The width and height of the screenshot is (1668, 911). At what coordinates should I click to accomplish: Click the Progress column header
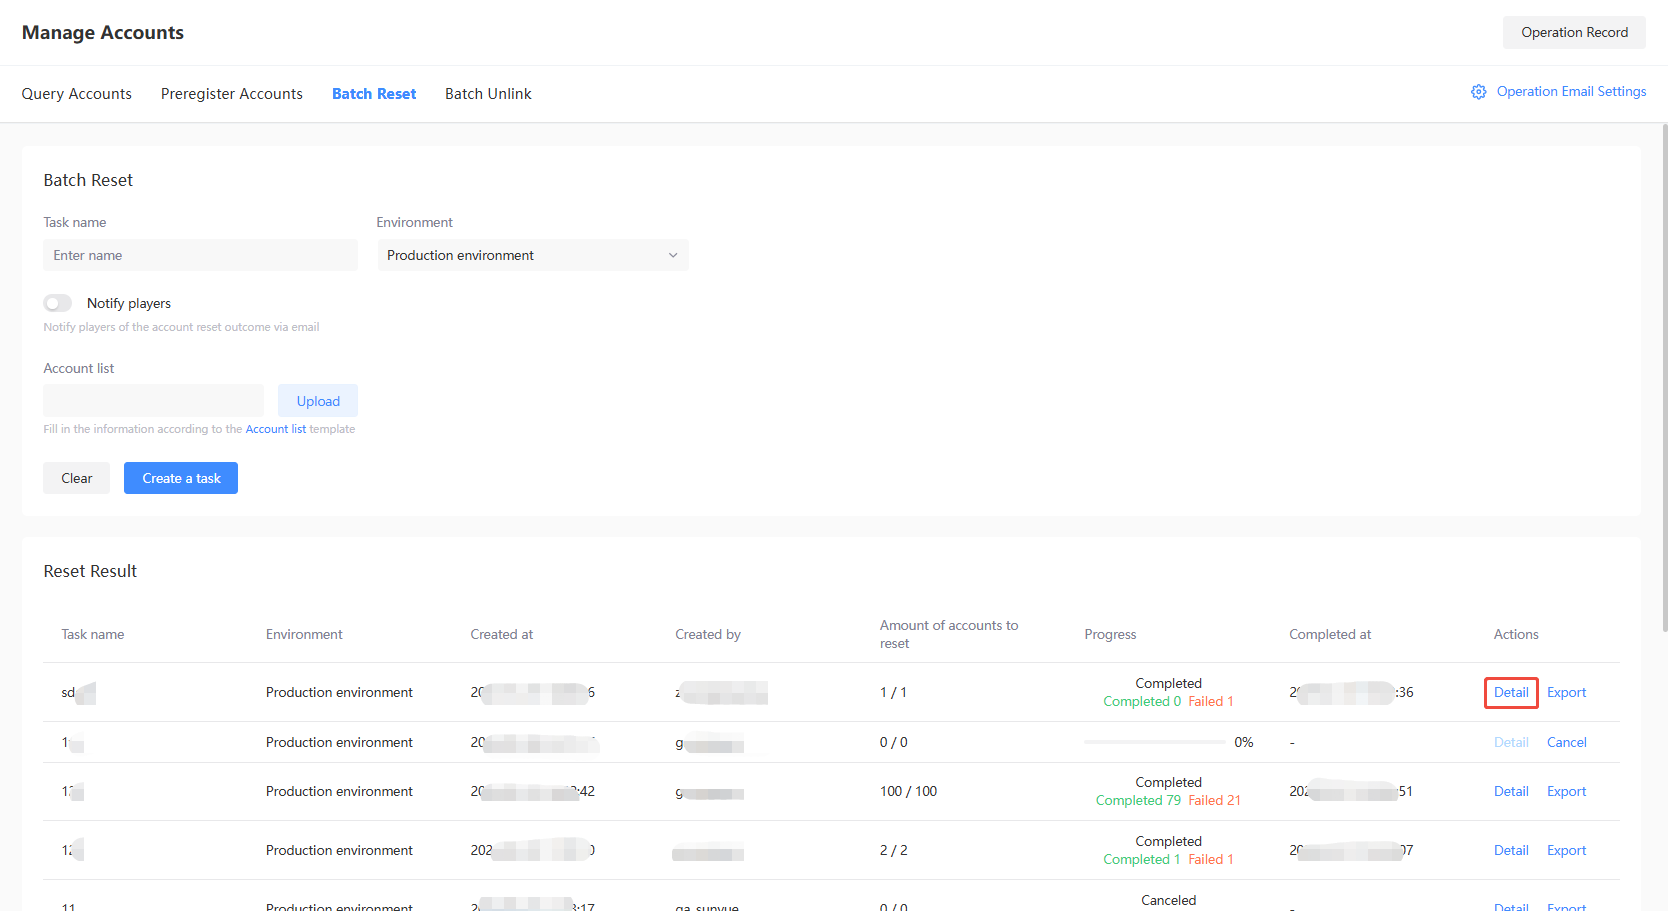tap(1110, 634)
